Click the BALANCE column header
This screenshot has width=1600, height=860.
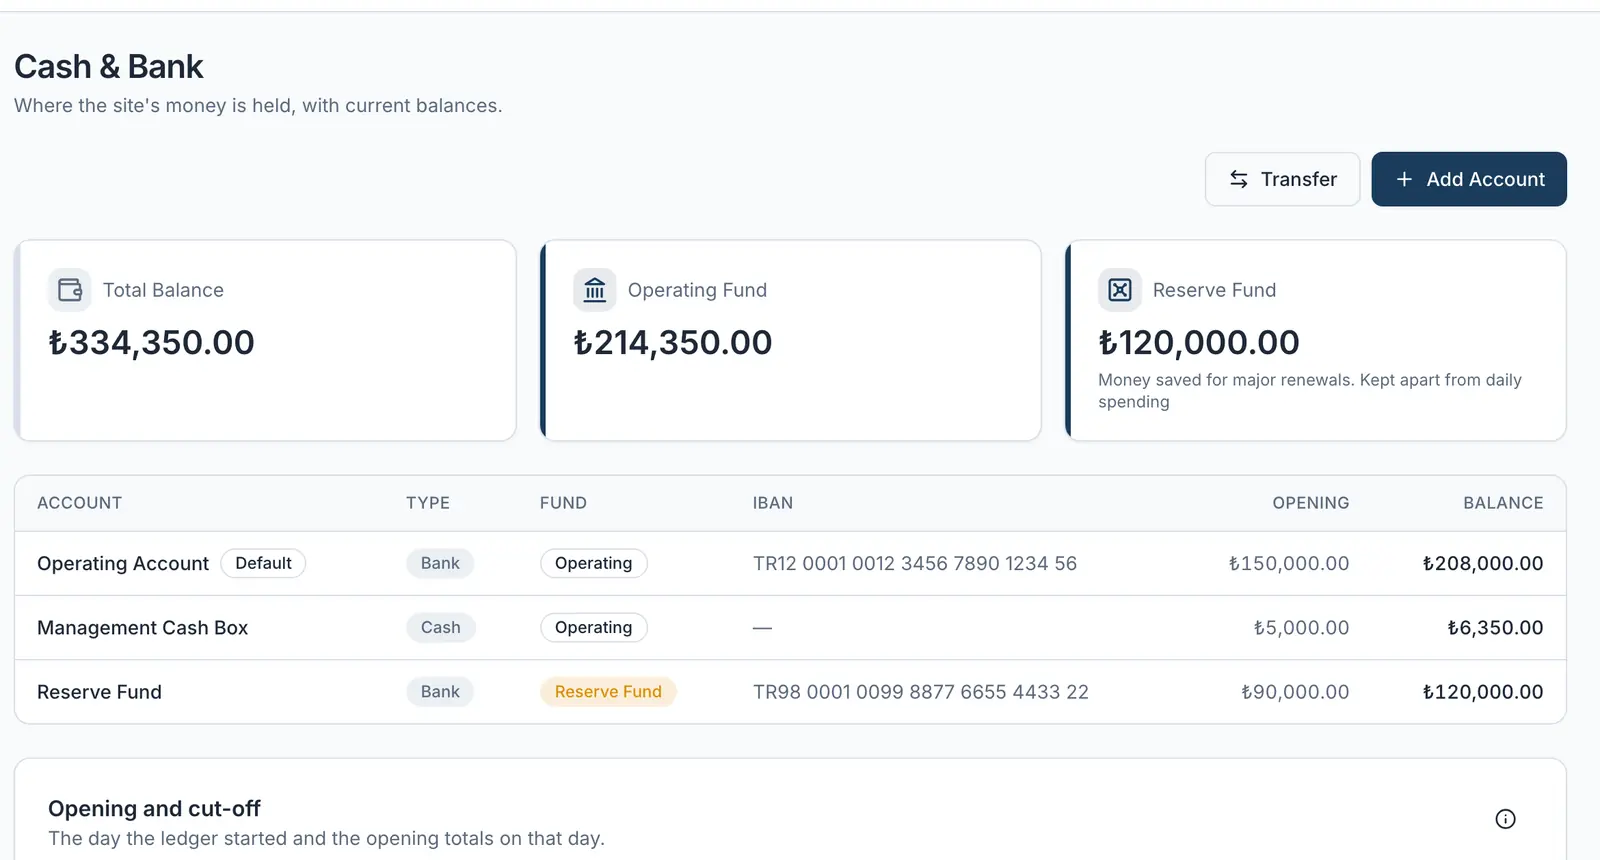pos(1503,503)
